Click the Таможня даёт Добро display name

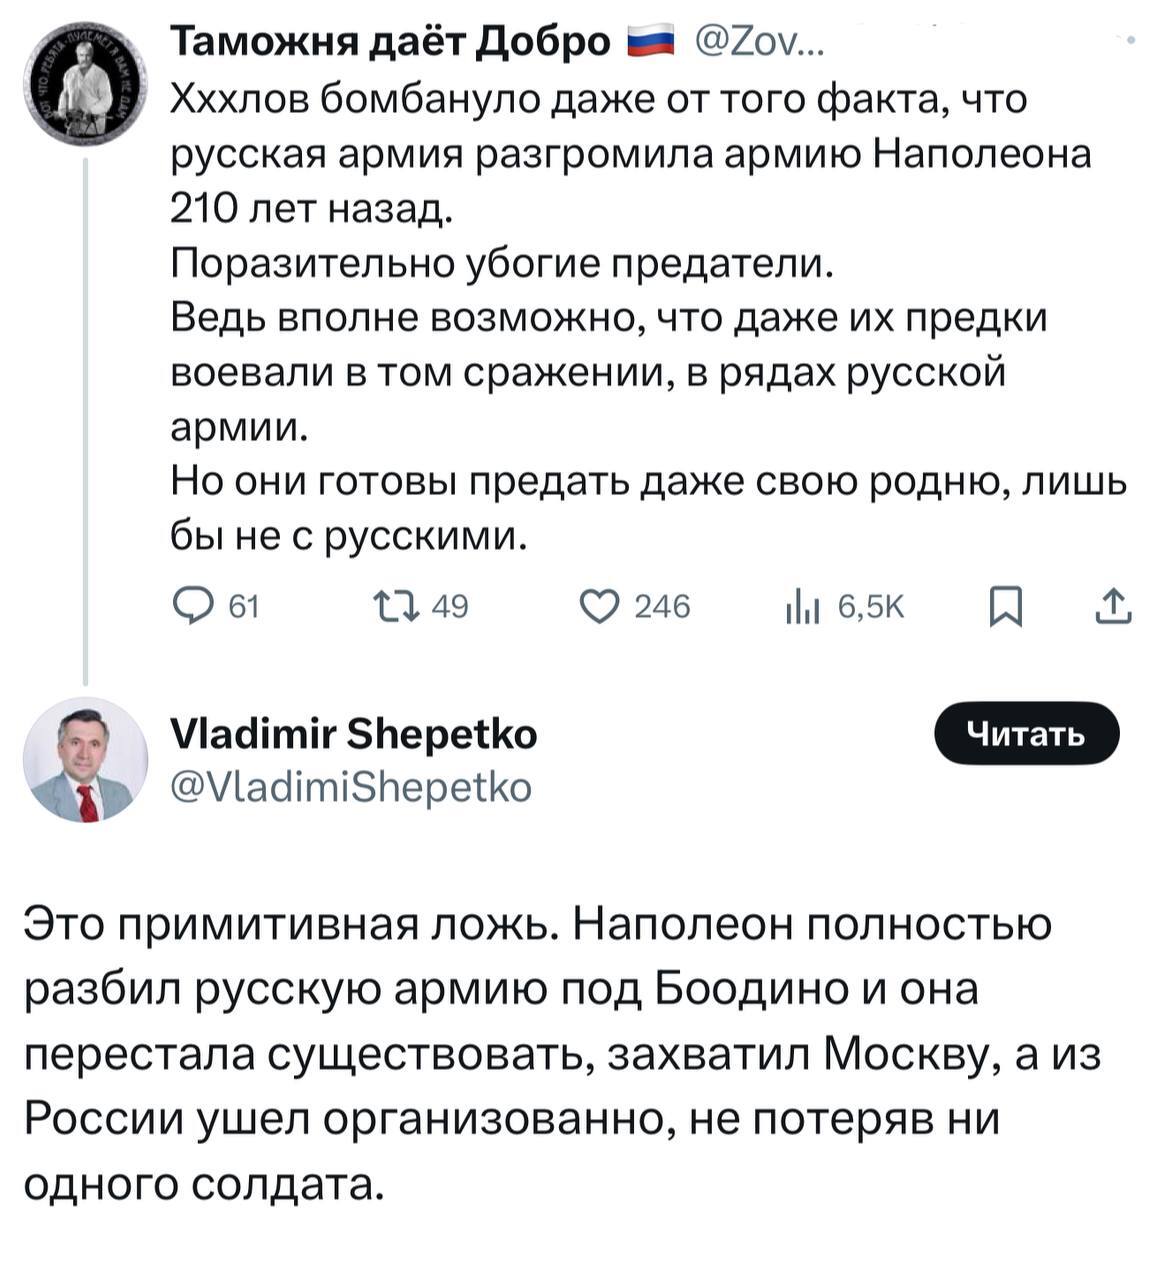pyautogui.click(x=391, y=43)
